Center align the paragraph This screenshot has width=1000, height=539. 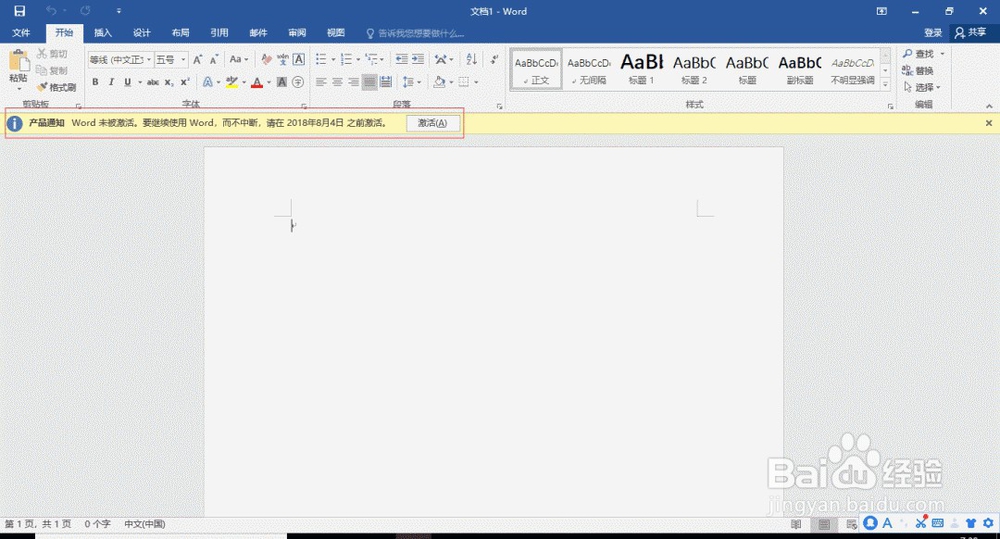(337, 82)
